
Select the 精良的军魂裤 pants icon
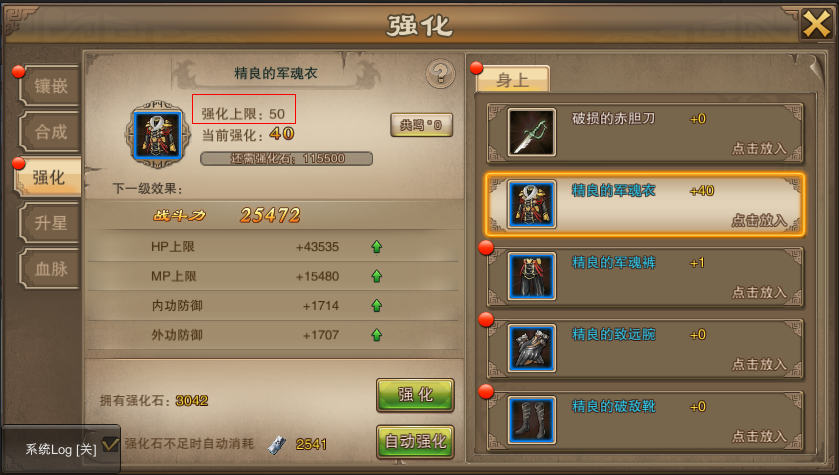coord(531,276)
